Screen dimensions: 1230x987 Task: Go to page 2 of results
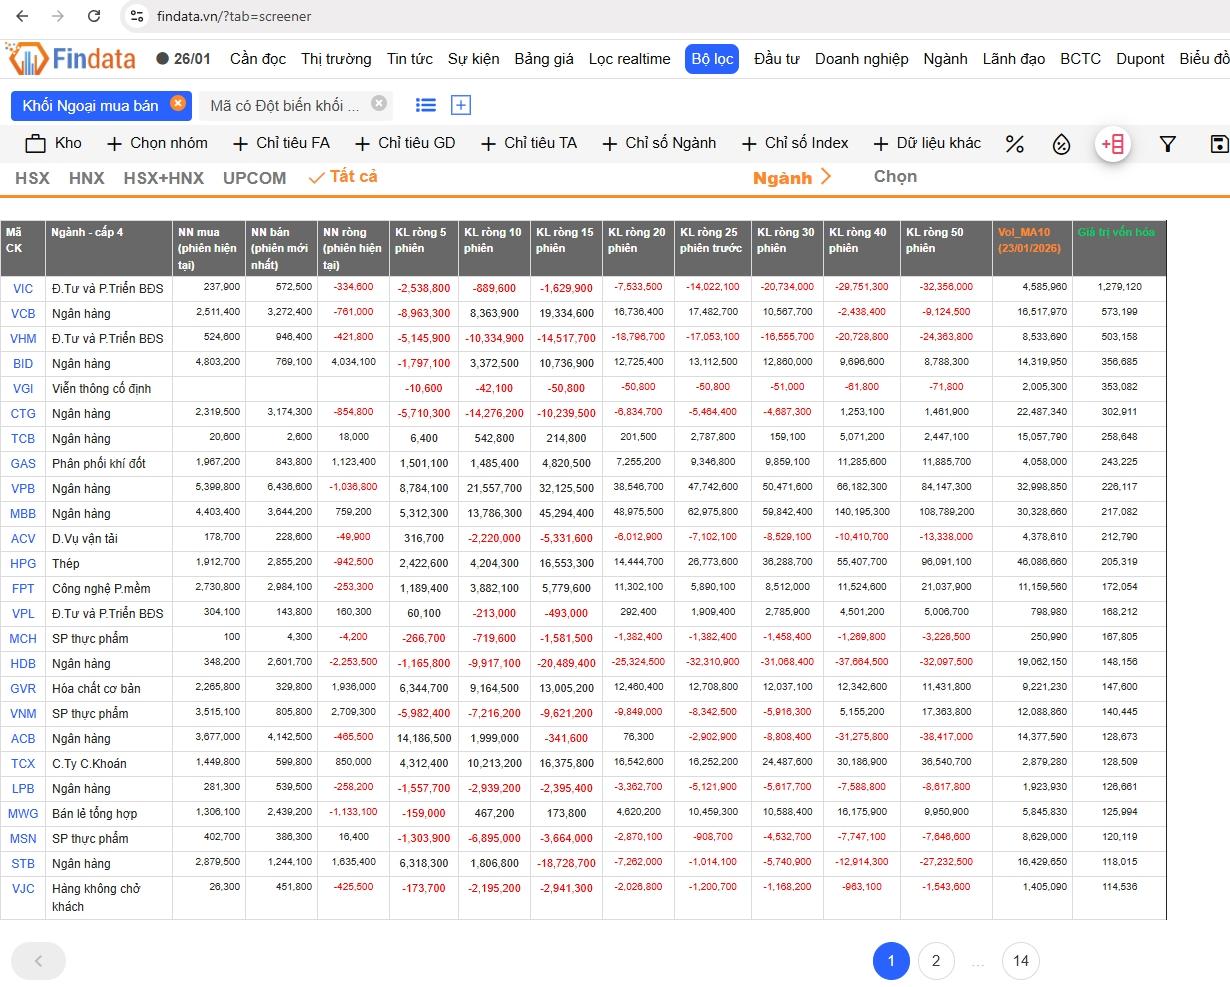(935, 961)
